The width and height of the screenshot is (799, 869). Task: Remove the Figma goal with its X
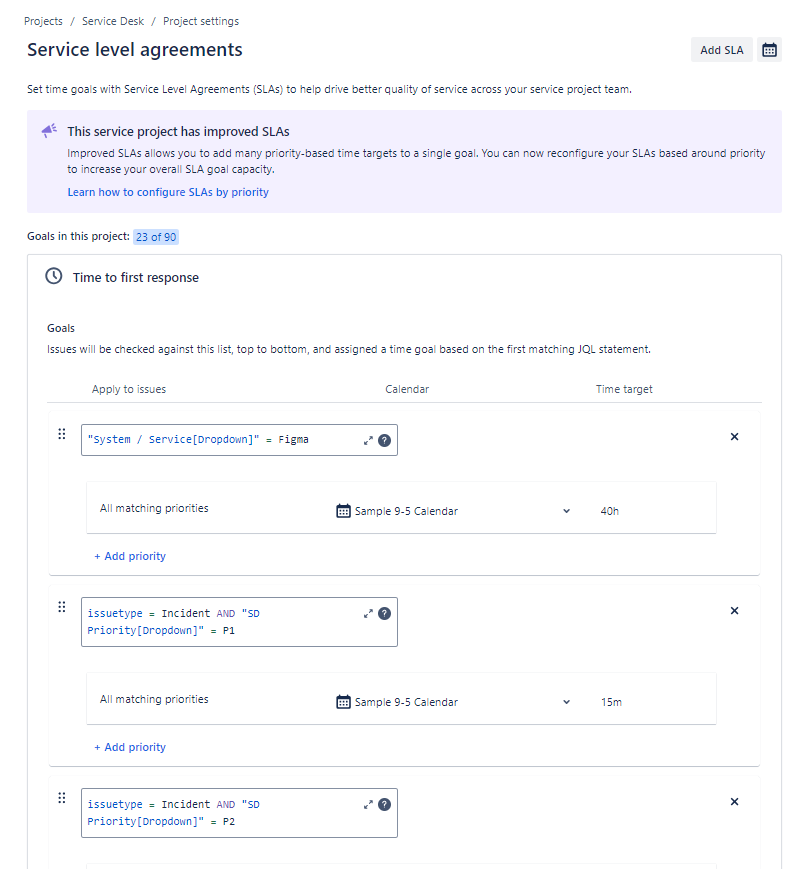click(x=734, y=437)
